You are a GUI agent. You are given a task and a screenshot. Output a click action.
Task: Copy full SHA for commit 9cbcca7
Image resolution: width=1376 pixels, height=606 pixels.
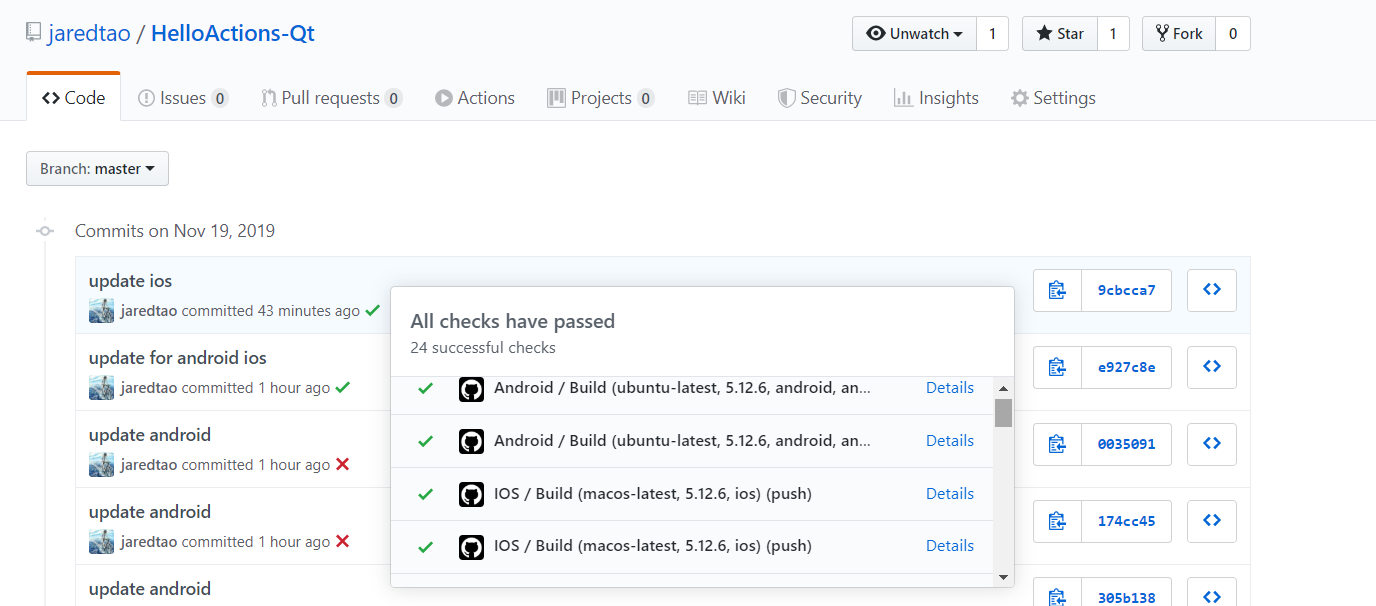(1057, 290)
